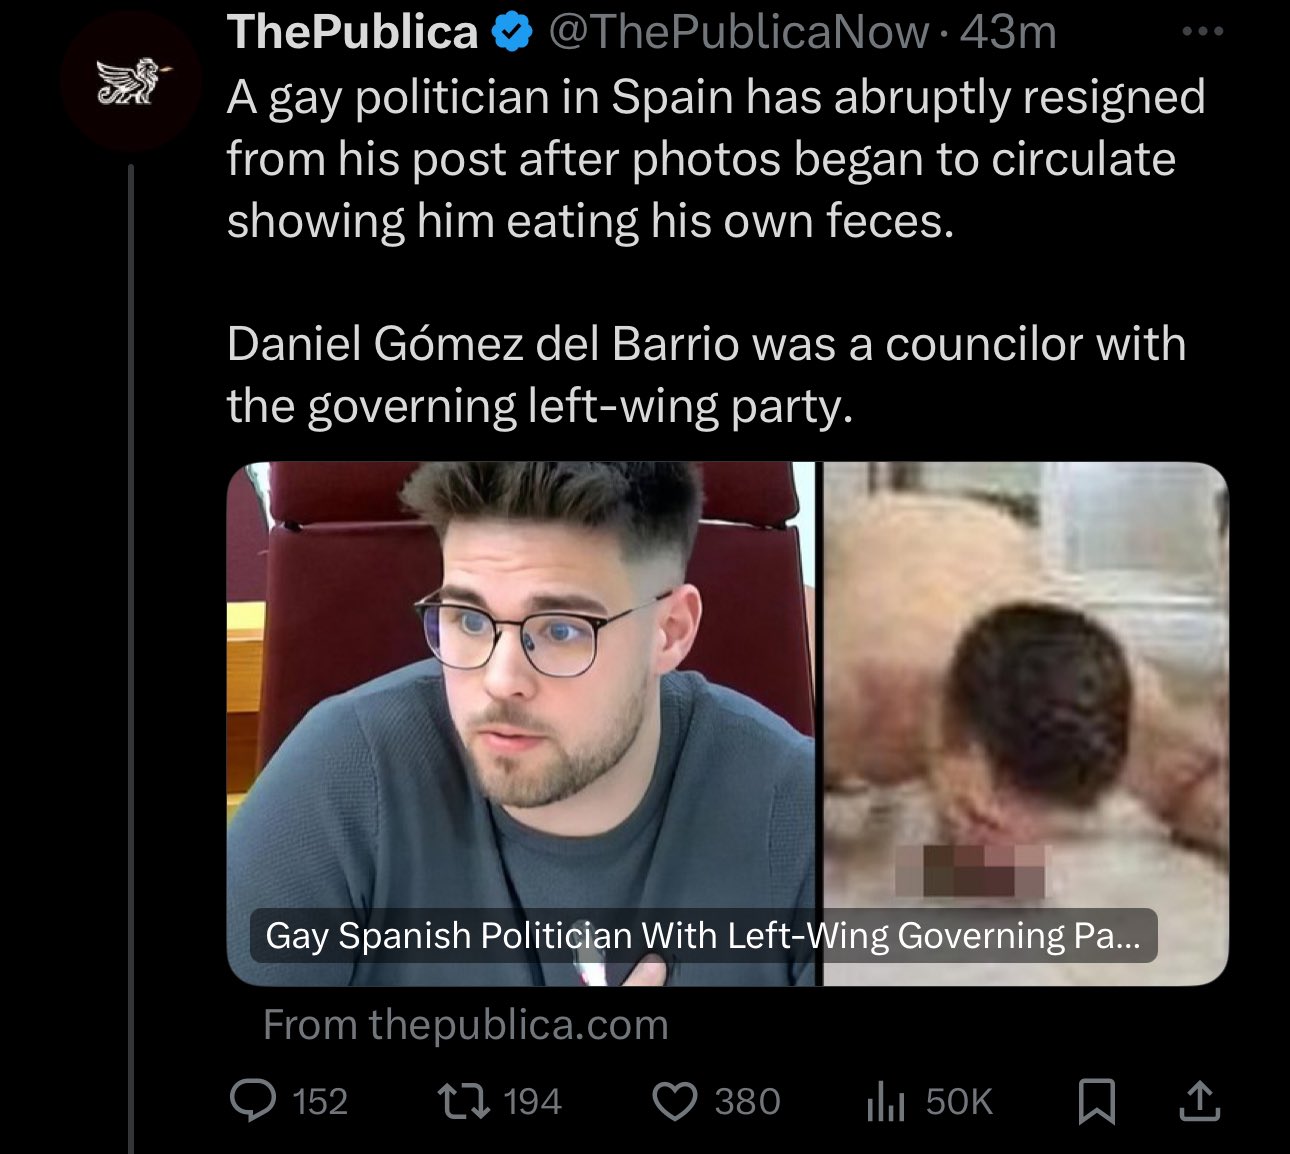The width and height of the screenshot is (1290, 1154).
Task: Click the repost arrows icon
Action: pos(464,1101)
